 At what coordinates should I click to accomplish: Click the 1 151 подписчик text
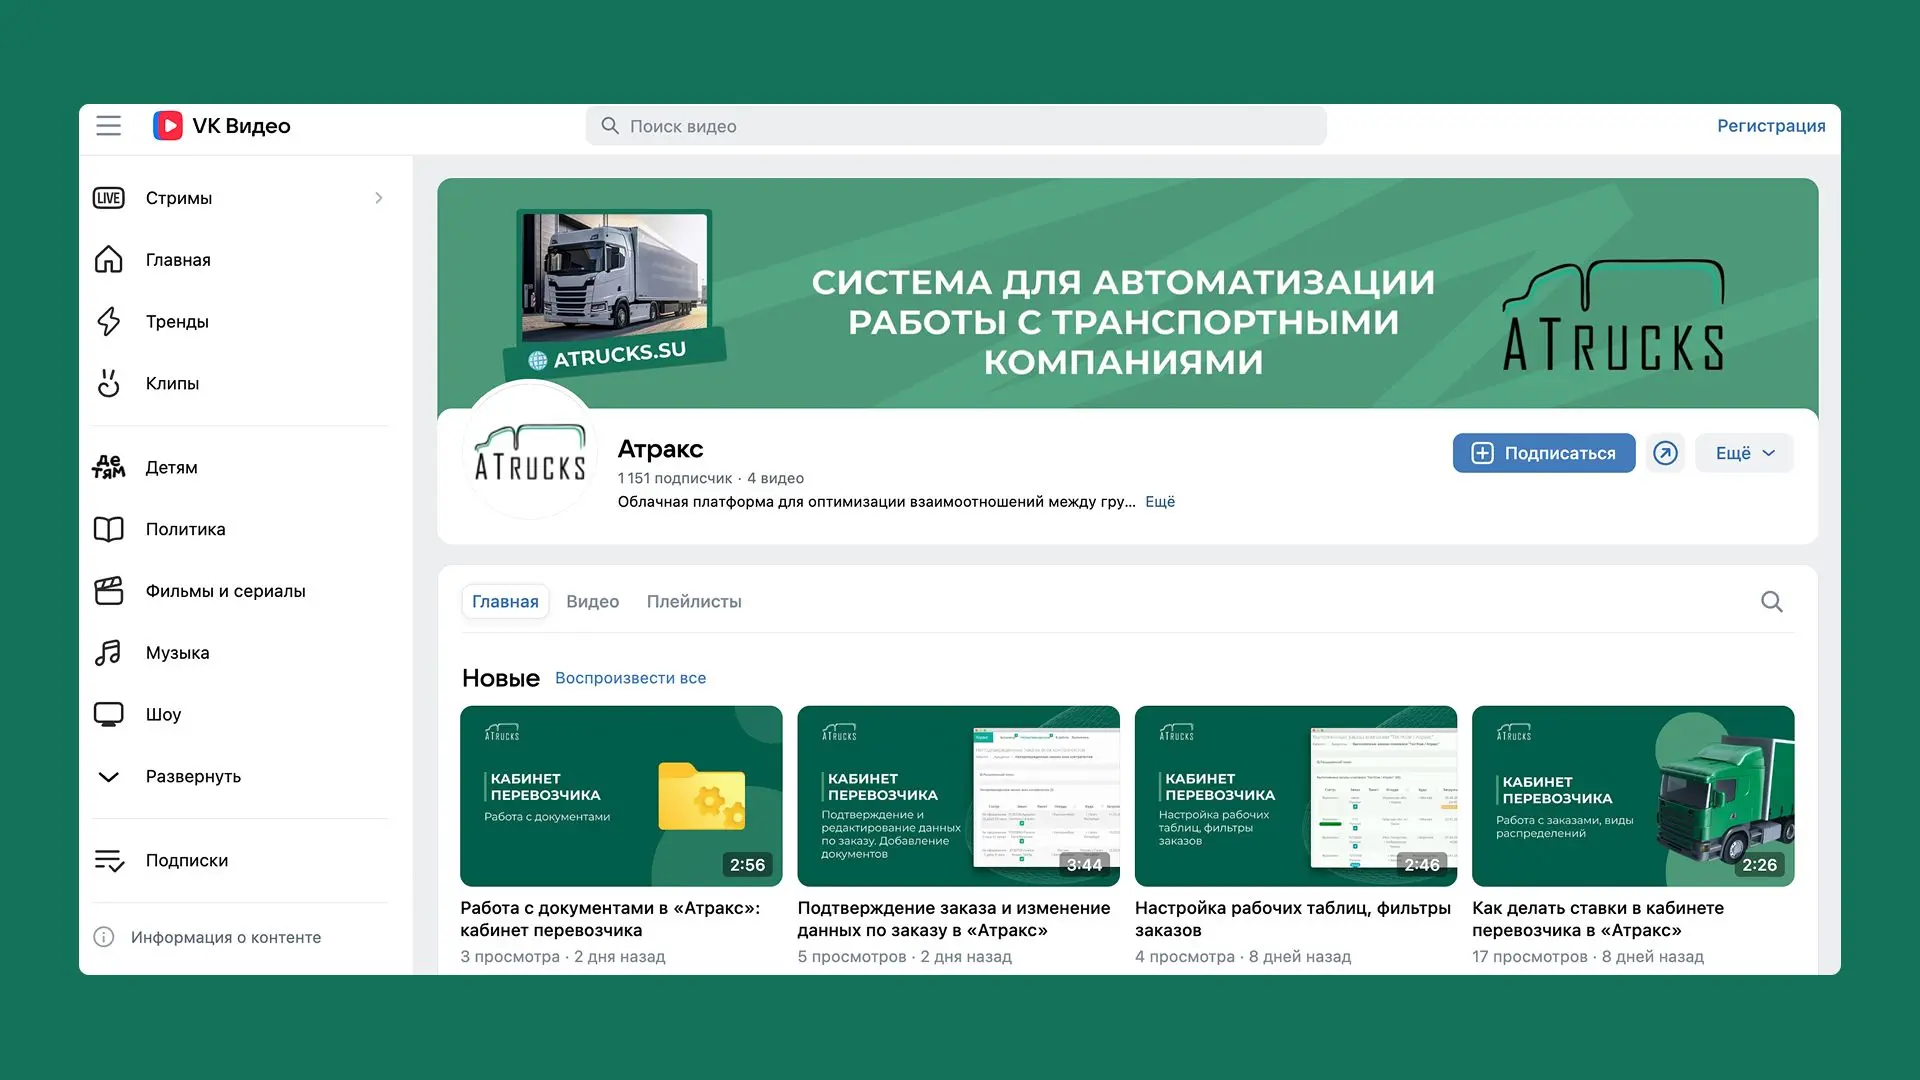coord(674,478)
